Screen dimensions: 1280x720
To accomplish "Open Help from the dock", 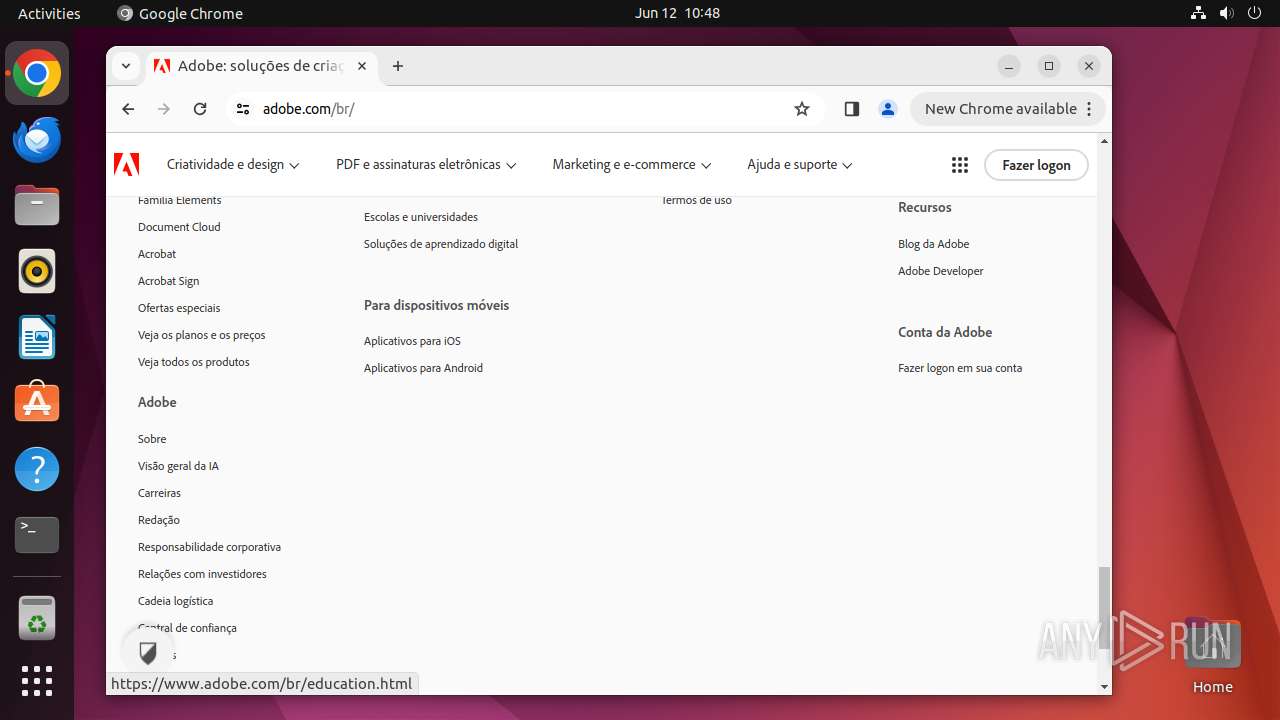I will (37, 469).
